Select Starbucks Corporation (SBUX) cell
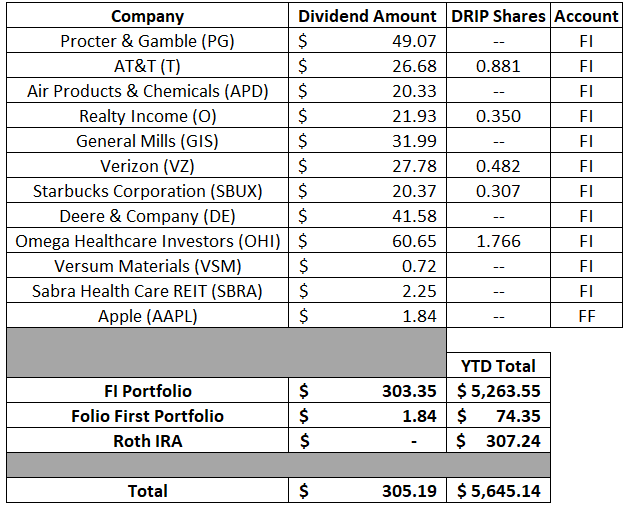 (x=147, y=191)
